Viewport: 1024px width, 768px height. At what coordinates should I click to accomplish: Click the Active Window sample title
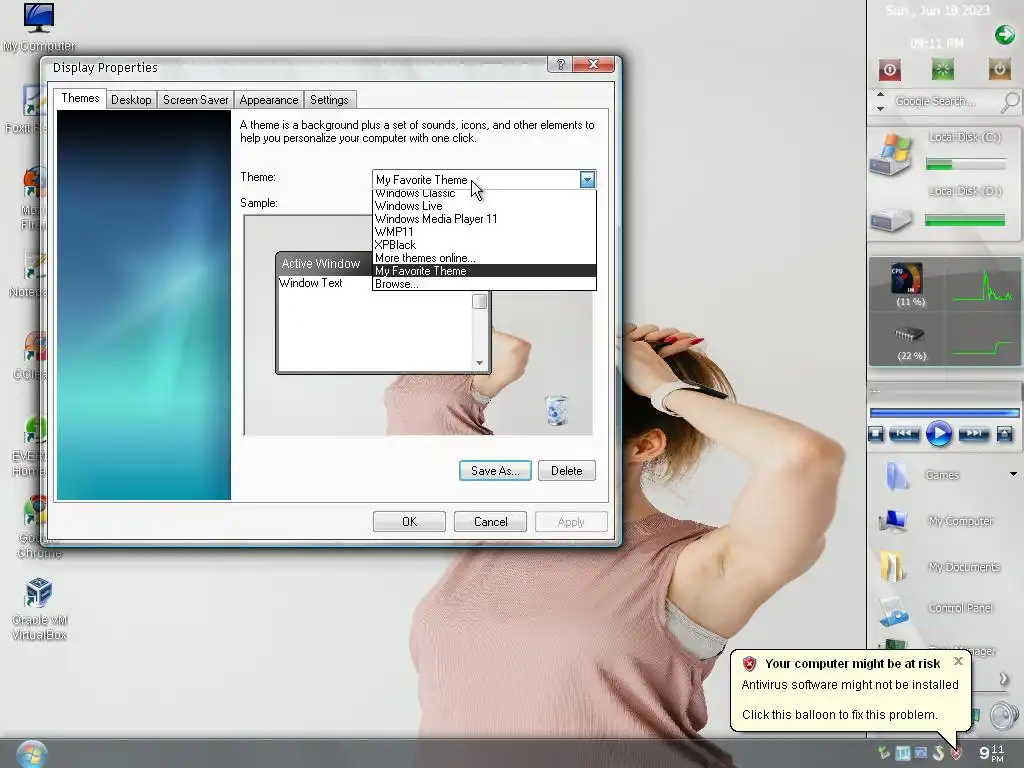click(x=321, y=264)
